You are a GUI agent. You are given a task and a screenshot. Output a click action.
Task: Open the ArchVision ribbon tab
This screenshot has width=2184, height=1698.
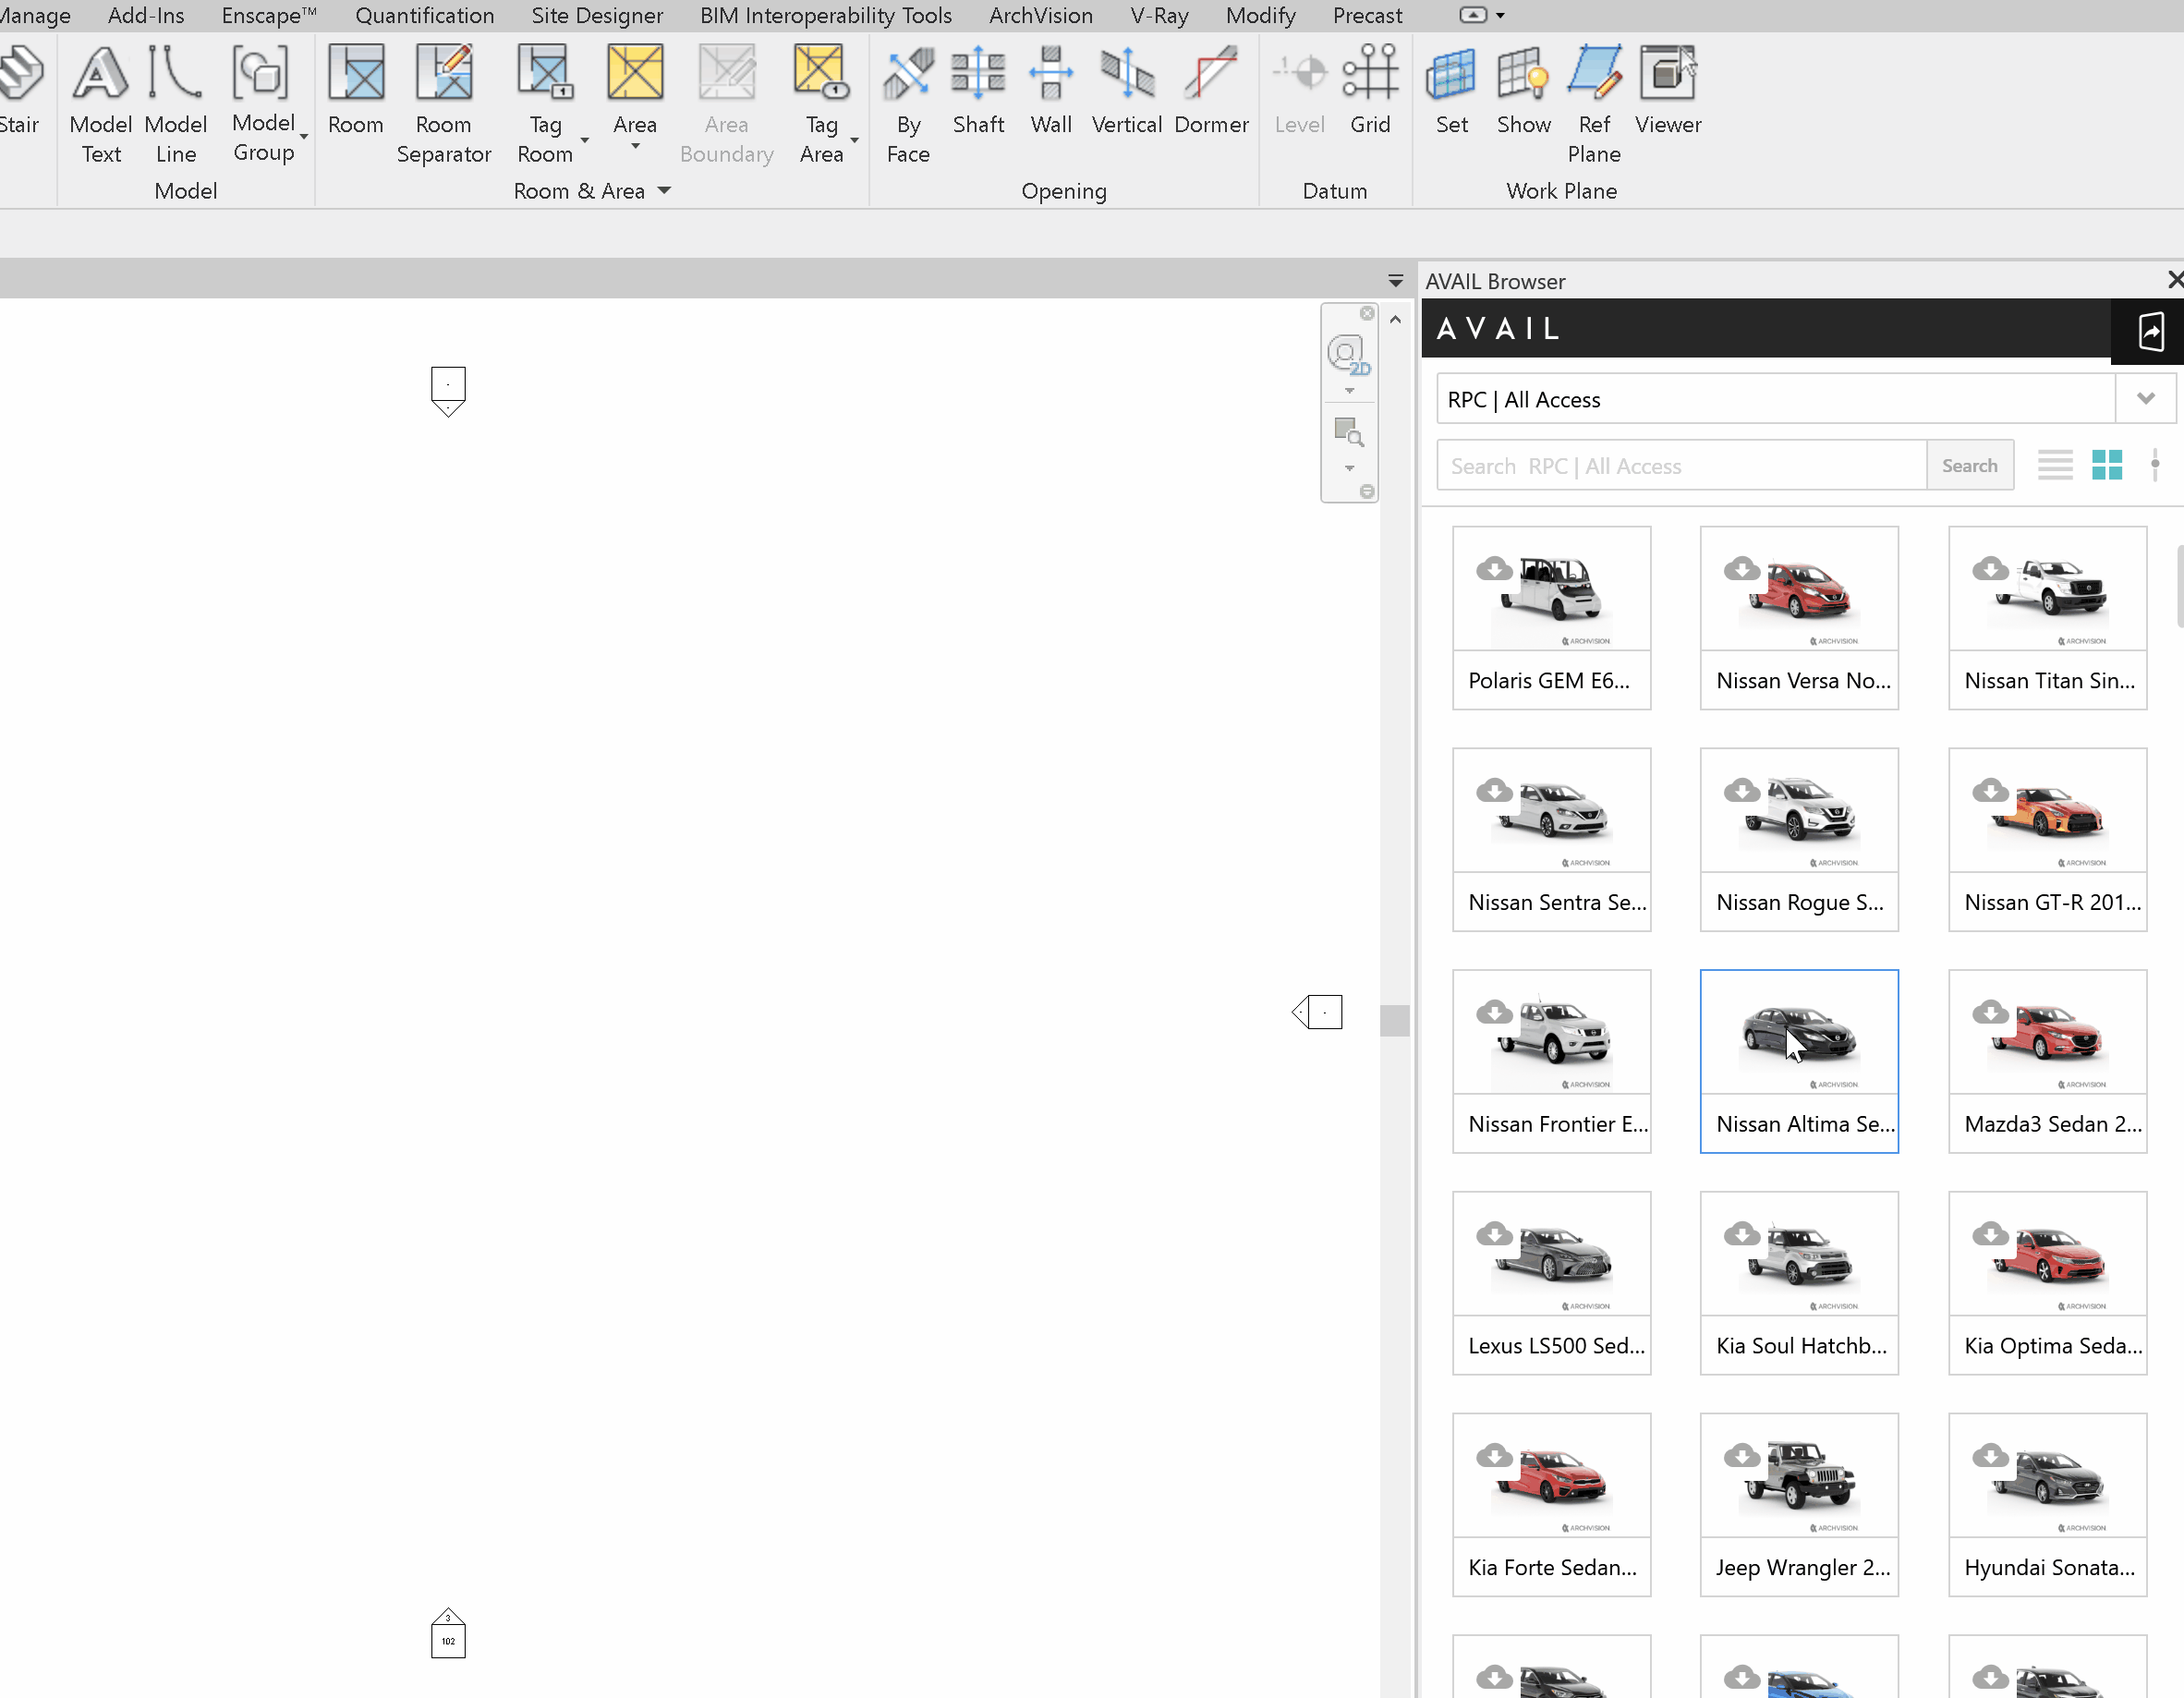[x=1041, y=15]
